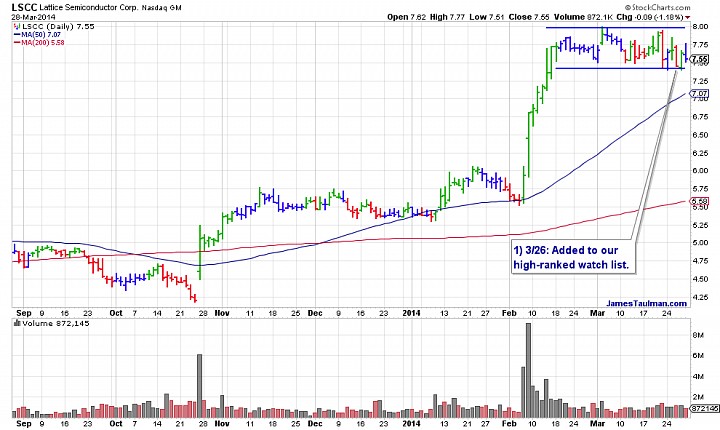720x430 pixels.
Task: Click the Volume 872.1K header value
Action: [583, 17]
